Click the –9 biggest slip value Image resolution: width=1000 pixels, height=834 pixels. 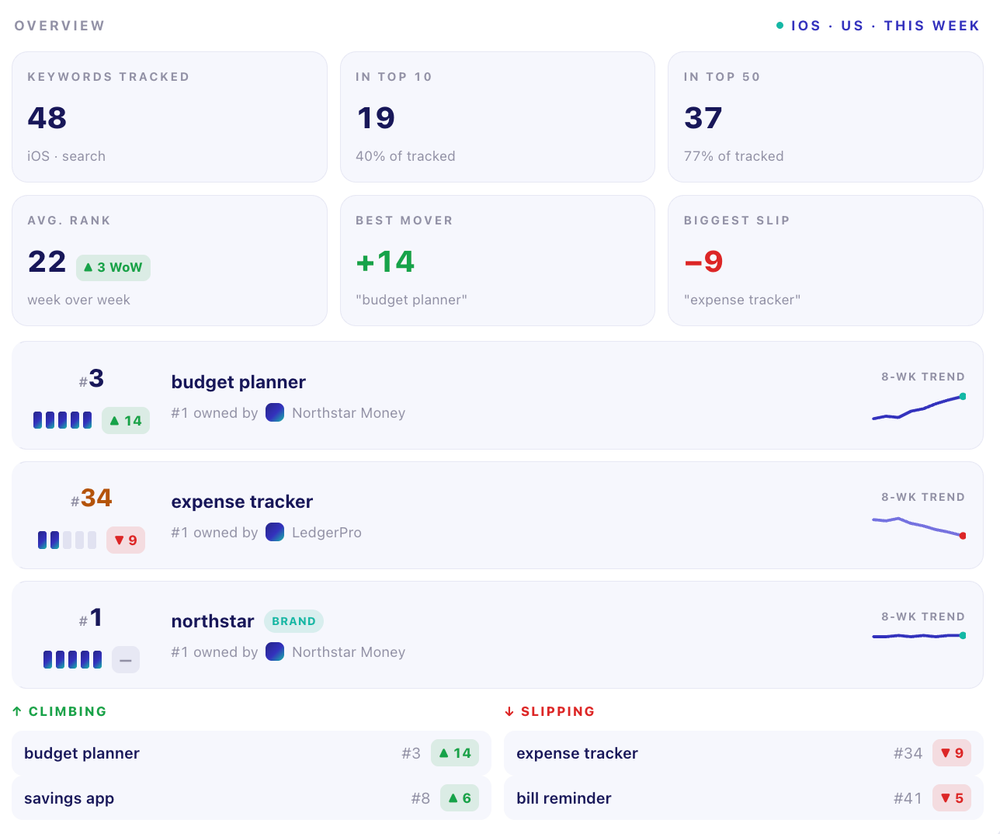click(703, 261)
